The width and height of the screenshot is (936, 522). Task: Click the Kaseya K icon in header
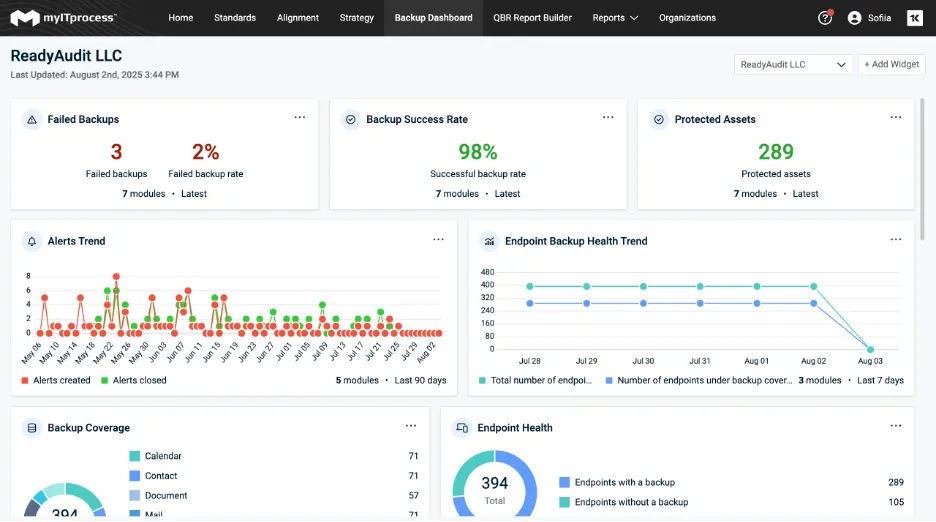click(914, 18)
